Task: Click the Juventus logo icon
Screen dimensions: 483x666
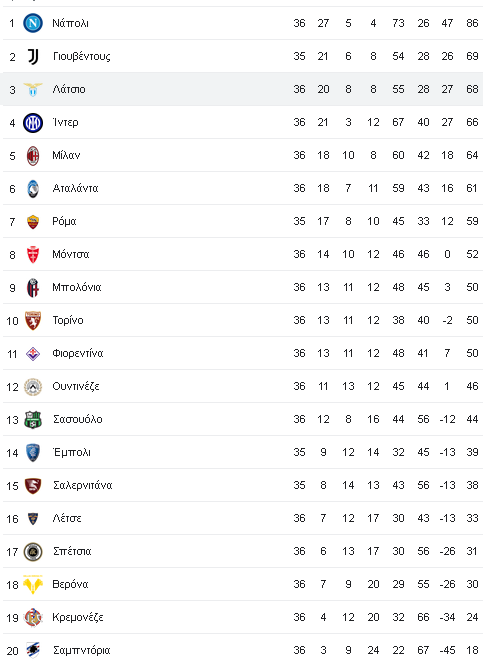Action: pos(33,56)
